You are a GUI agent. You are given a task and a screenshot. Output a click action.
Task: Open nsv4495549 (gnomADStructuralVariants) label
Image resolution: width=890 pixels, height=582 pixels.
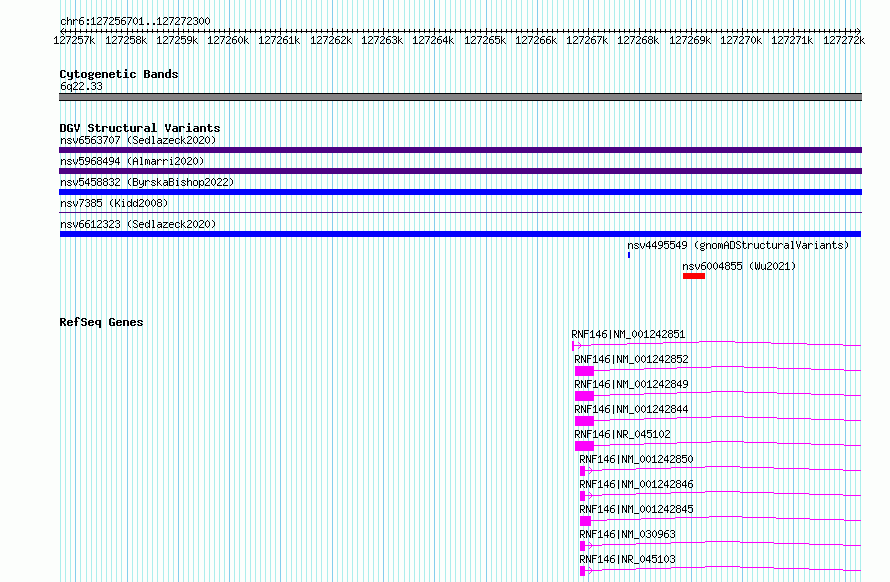pos(738,245)
